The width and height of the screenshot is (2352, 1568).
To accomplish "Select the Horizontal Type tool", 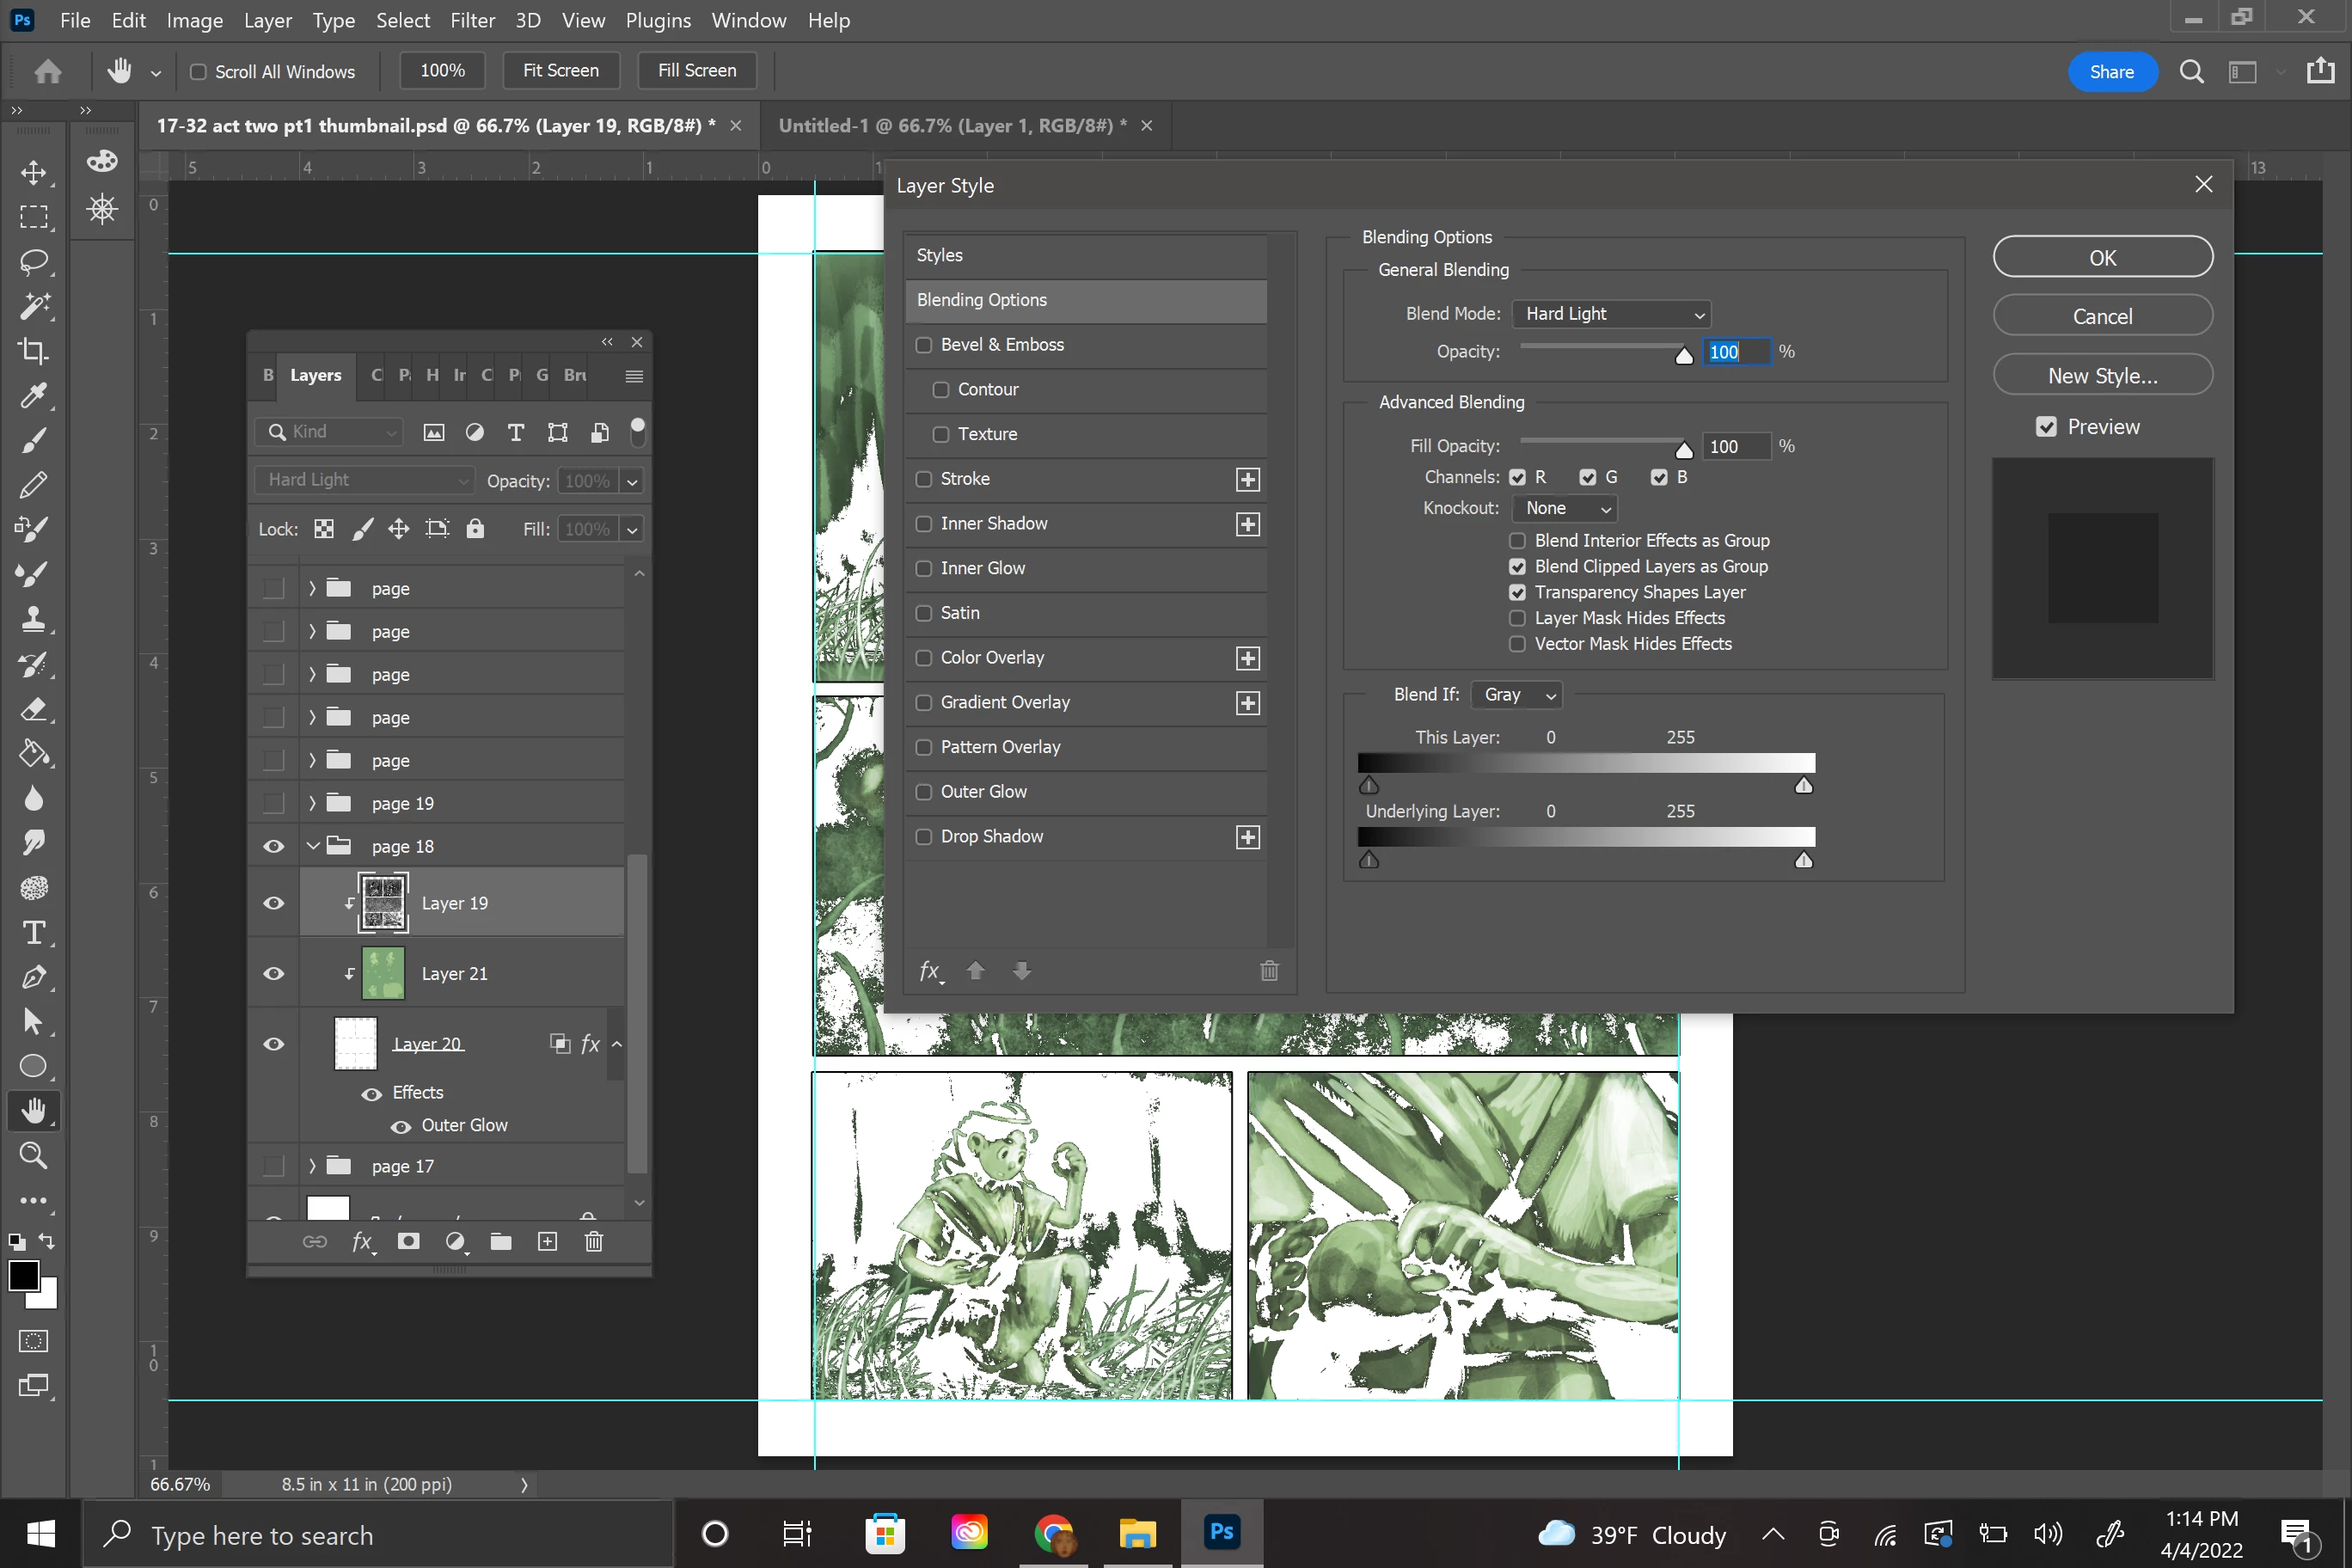I will [x=33, y=933].
